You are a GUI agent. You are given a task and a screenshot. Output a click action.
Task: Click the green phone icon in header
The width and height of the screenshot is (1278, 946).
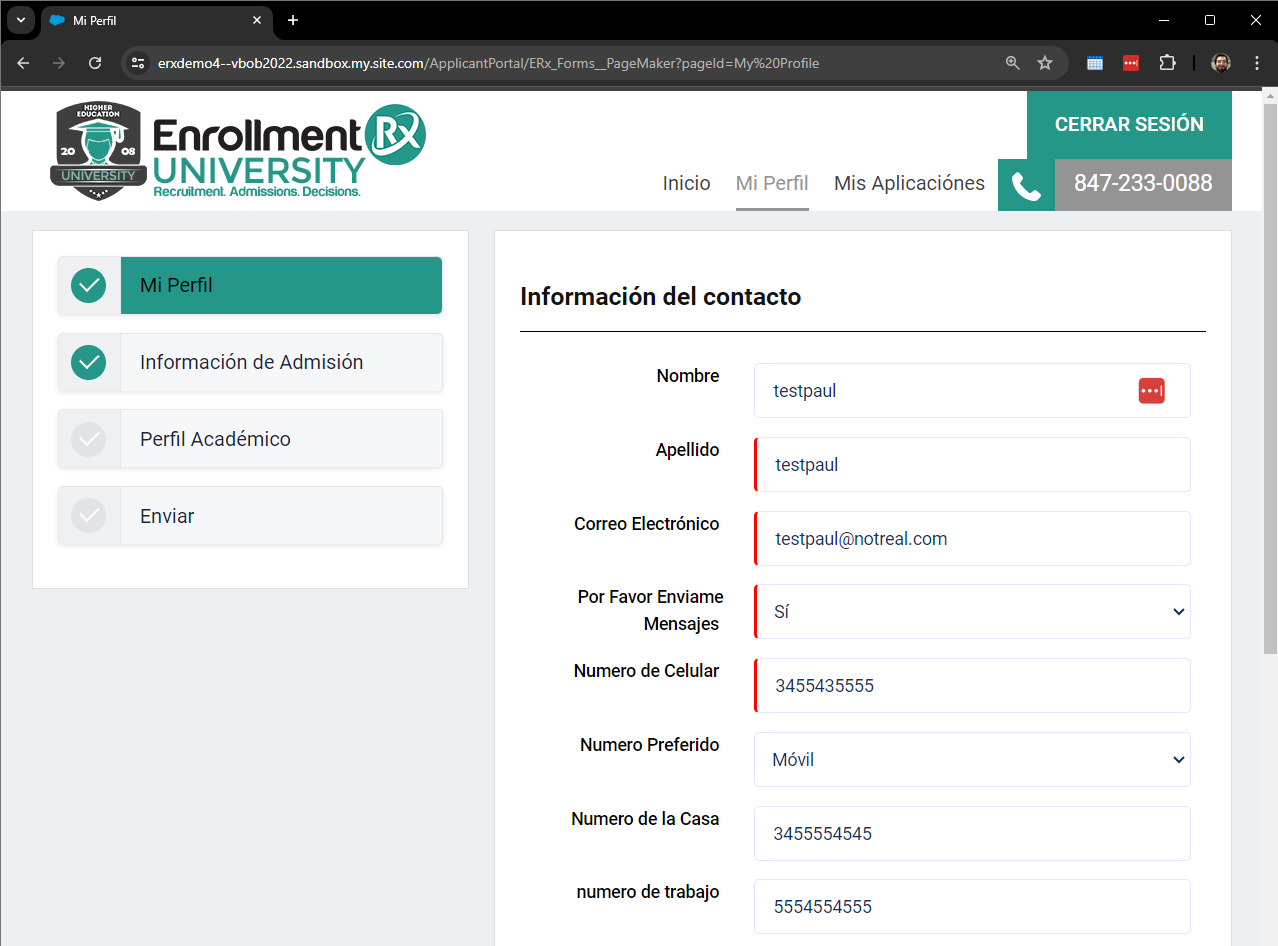(x=1026, y=185)
